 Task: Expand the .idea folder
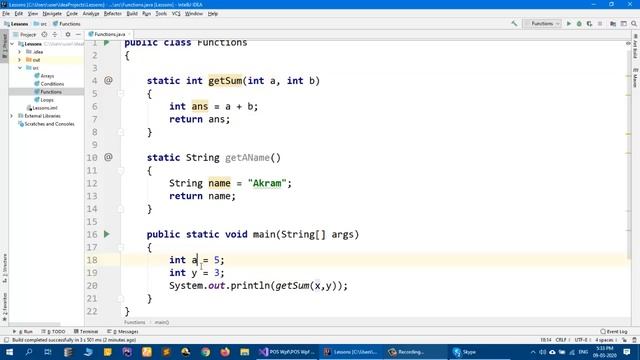(x=19, y=52)
